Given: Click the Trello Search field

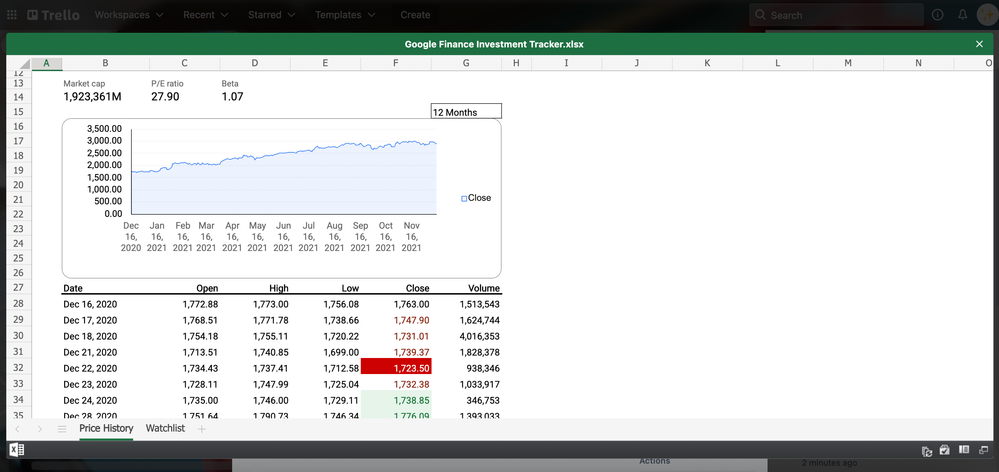Looking at the screenshot, I should coord(835,15).
